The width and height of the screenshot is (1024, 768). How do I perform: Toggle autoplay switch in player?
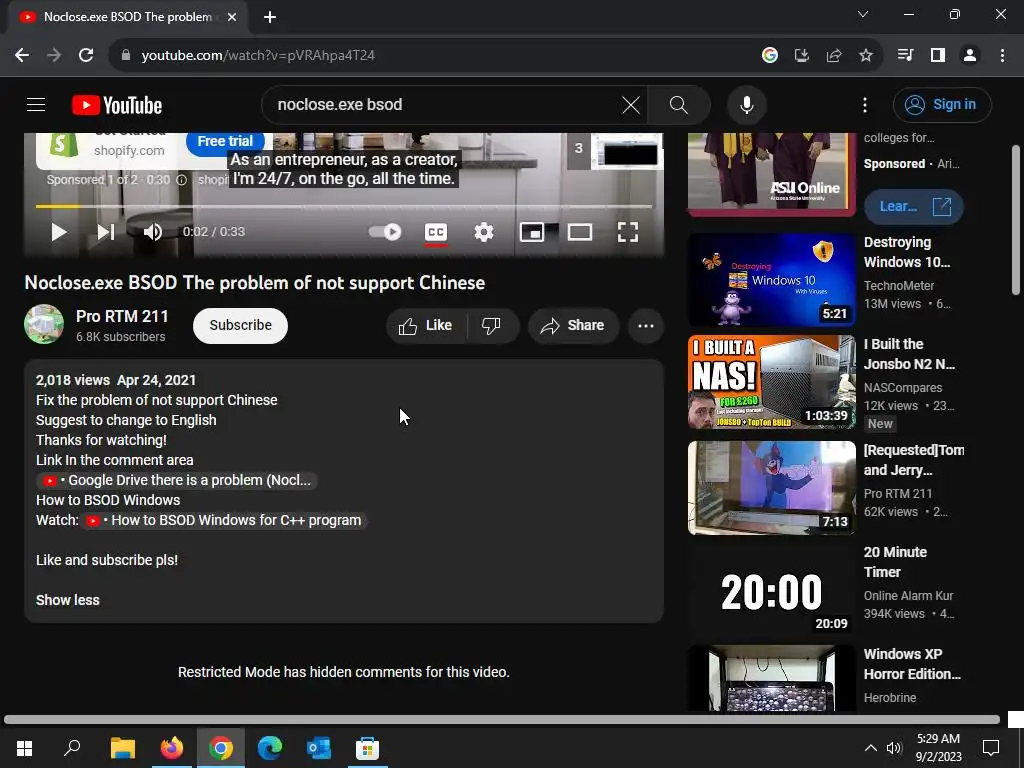(x=385, y=232)
